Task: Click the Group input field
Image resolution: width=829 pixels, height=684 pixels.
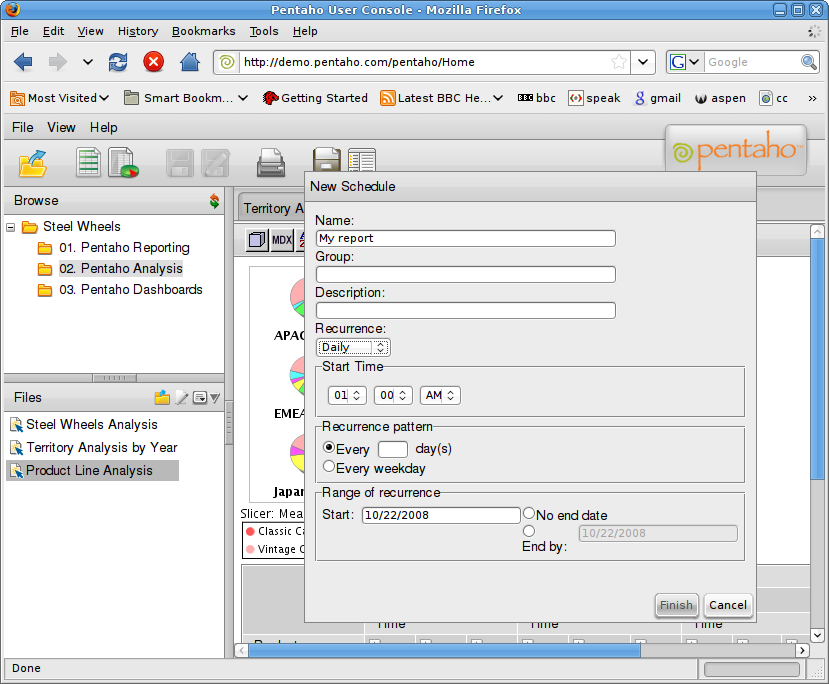Action: pyautogui.click(x=466, y=274)
